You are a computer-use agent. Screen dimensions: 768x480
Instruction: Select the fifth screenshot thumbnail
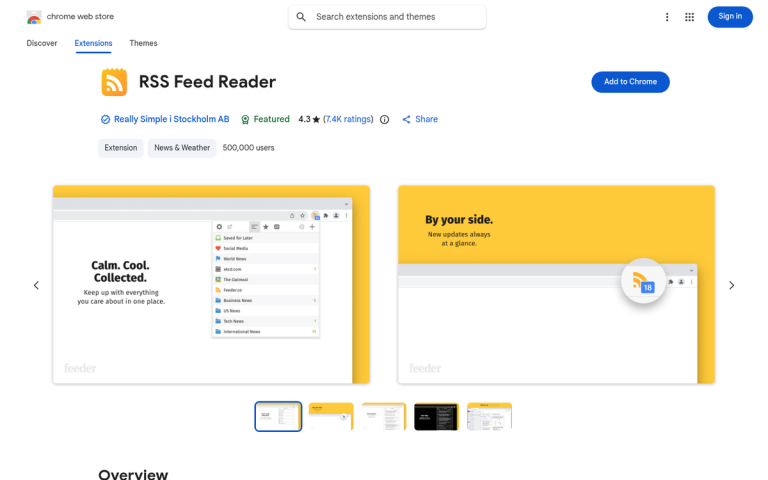[x=489, y=417]
